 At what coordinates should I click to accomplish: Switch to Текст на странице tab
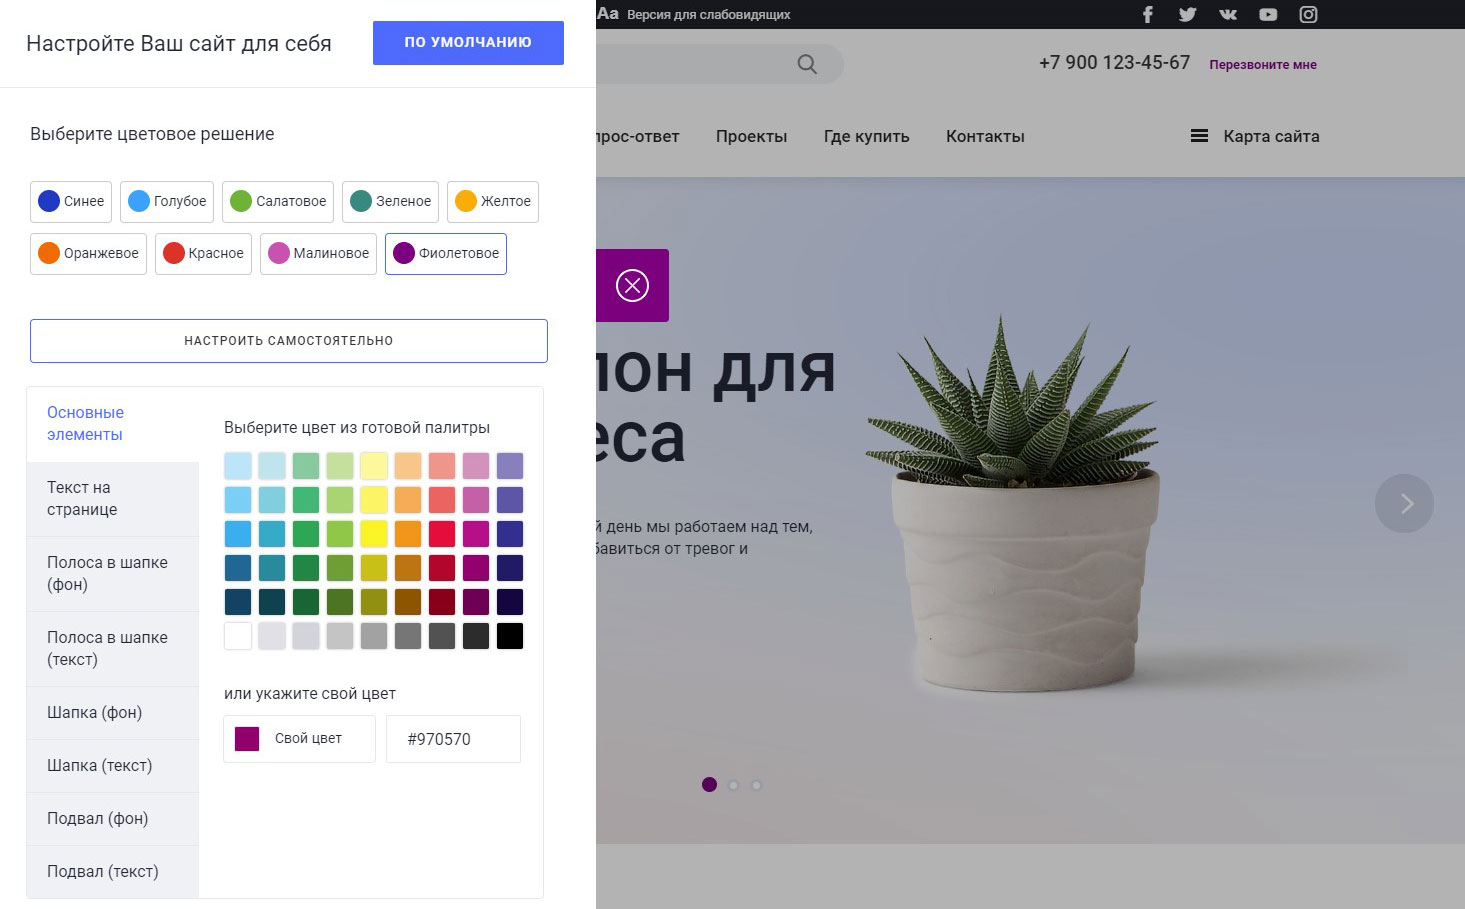pos(112,499)
